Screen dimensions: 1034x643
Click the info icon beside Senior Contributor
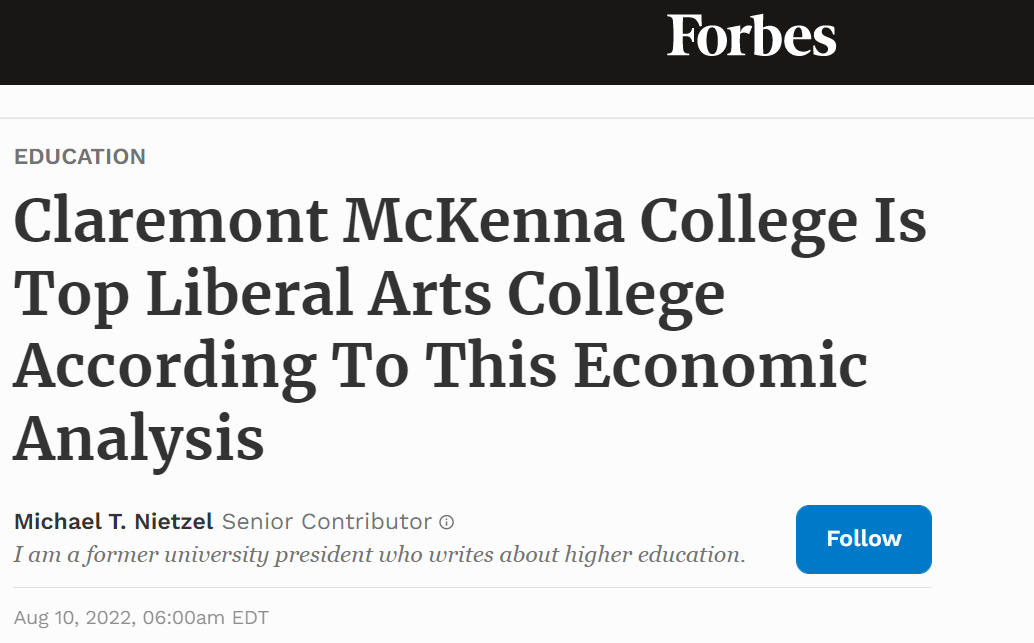(x=447, y=522)
